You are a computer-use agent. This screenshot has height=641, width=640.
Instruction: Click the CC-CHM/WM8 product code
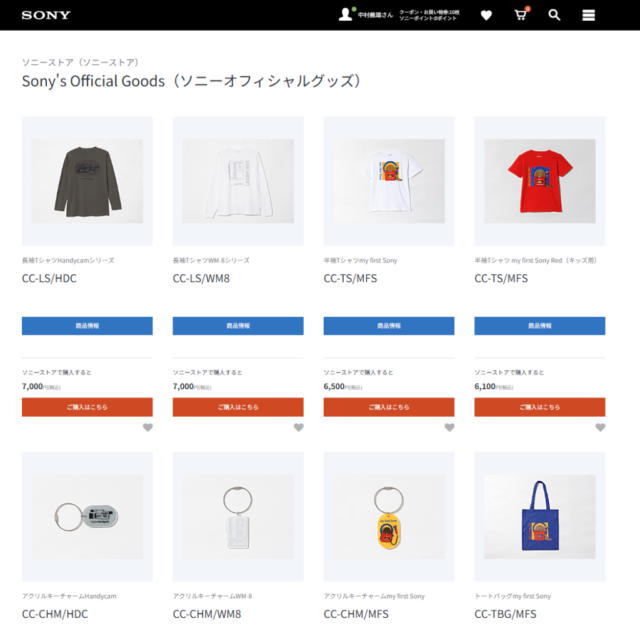pos(207,614)
